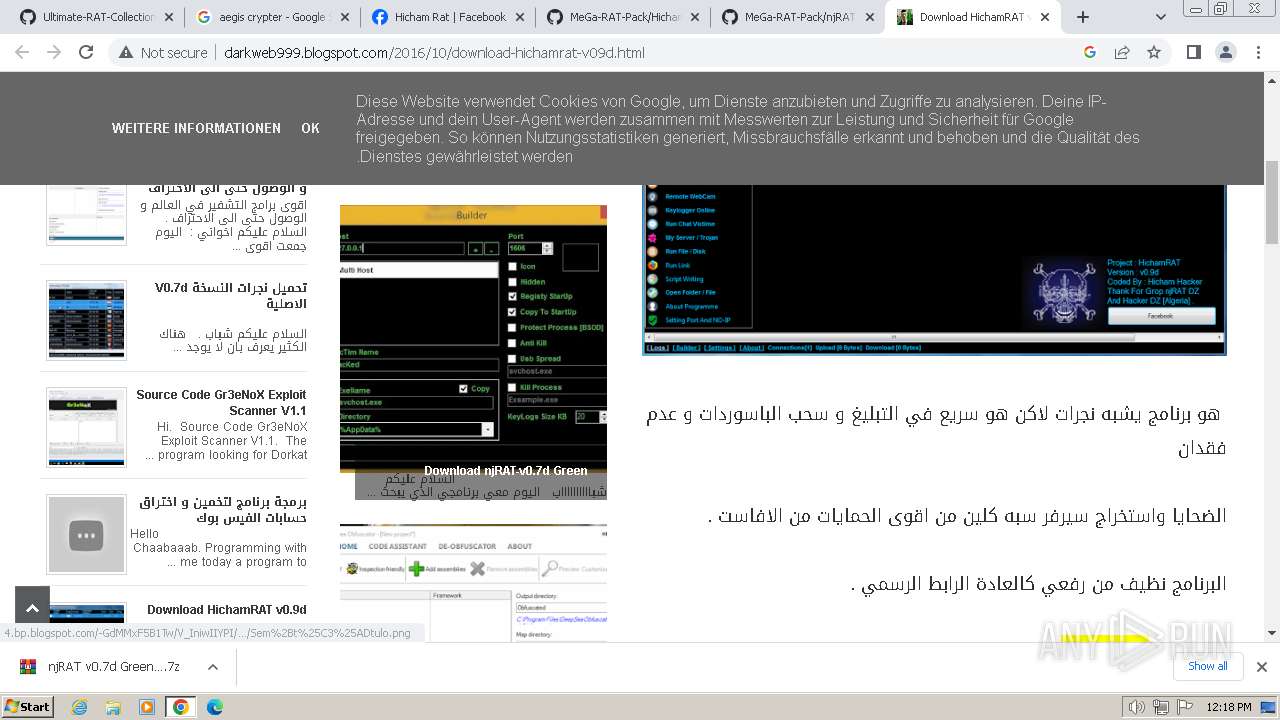Close the Download HichamRAT tab
The height and width of the screenshot is (720, 1280).
[1046, 17]
